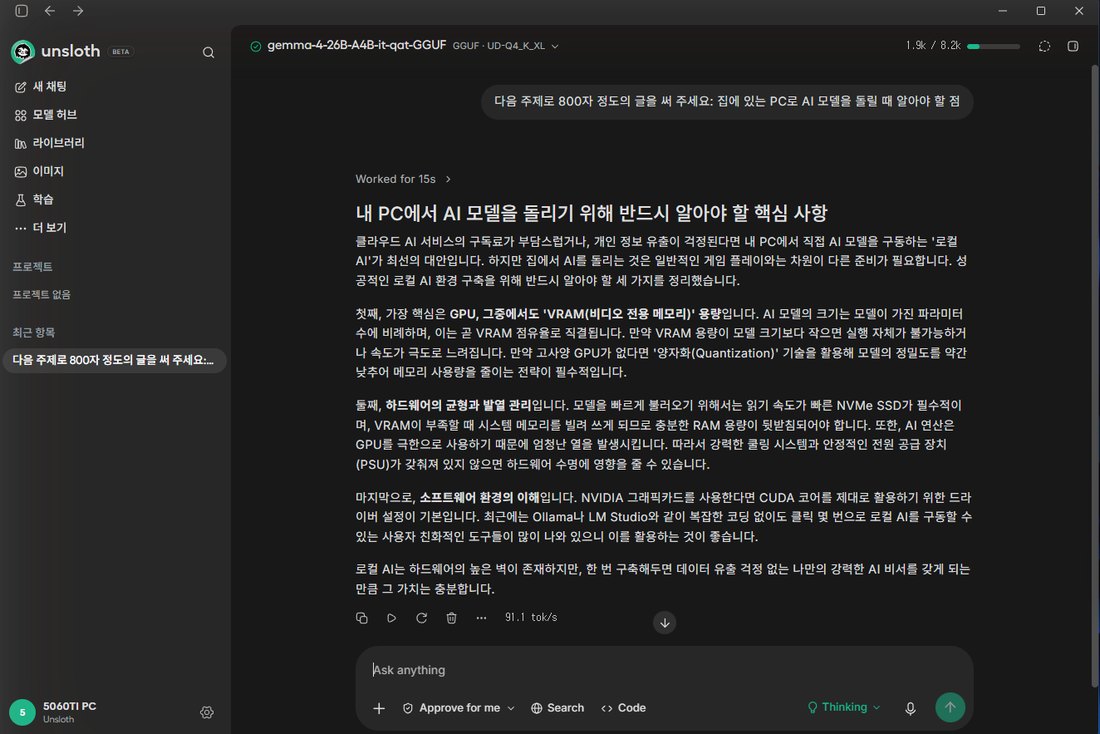Open recent chat '다음 주제로 800자 정도의 글을 써 주세요'
This screenshot has height=734, width=1100.
114,360
